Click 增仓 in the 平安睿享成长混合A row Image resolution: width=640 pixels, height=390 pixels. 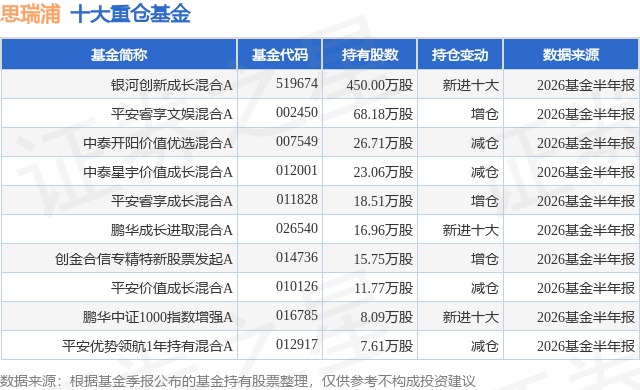tap(484, 201)
